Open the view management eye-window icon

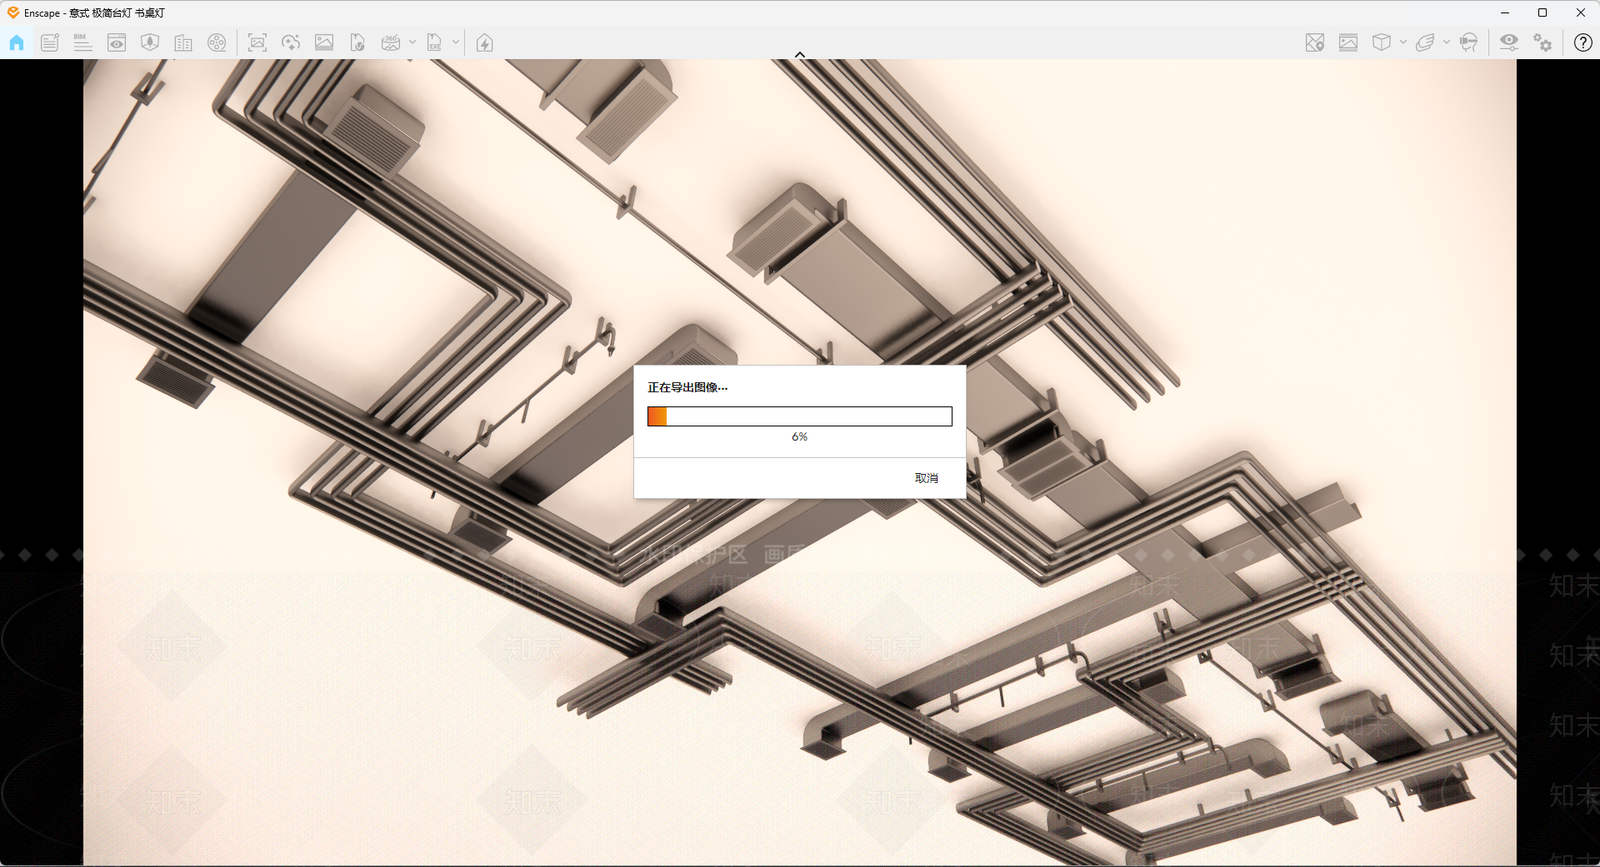pyautogui.click(x=117, y=42)
